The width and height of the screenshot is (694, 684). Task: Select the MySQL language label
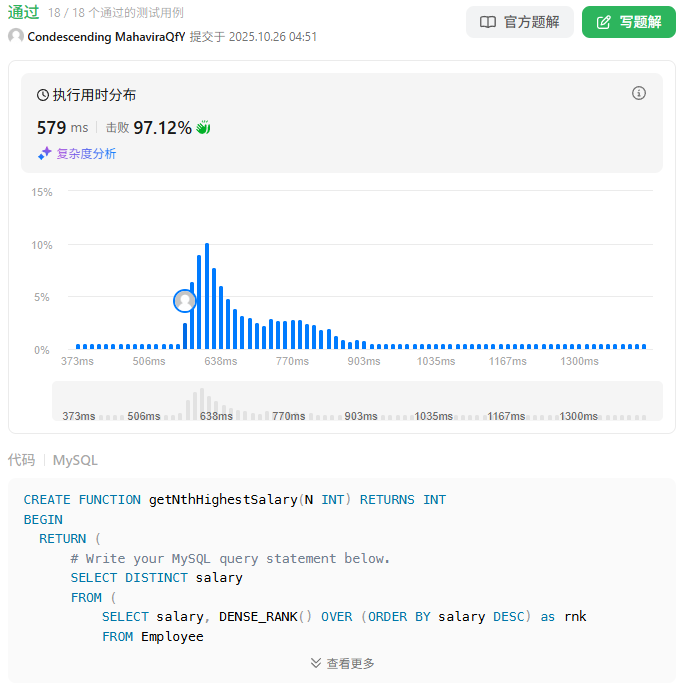[x=75, y=460]
